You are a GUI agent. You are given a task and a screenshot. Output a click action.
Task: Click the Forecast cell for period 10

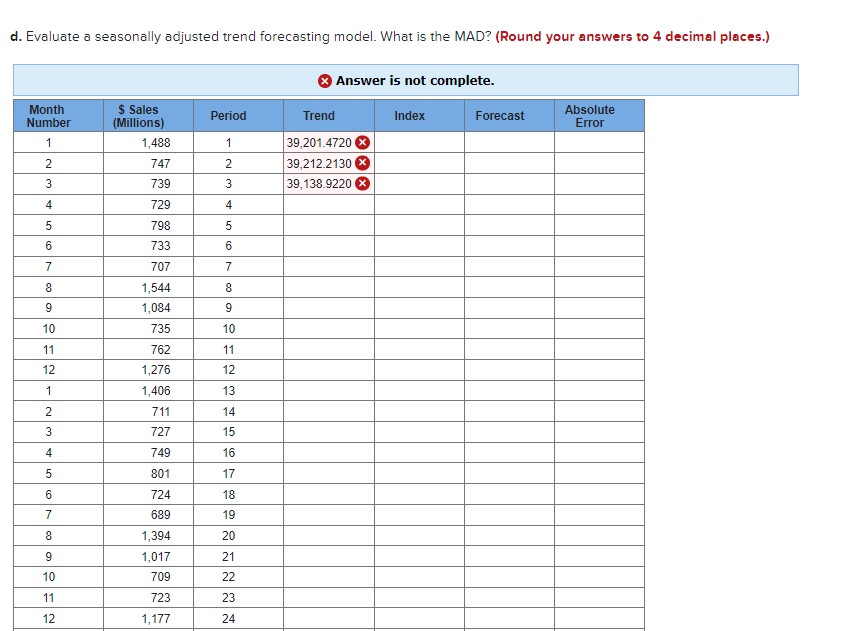click(510, 329)
